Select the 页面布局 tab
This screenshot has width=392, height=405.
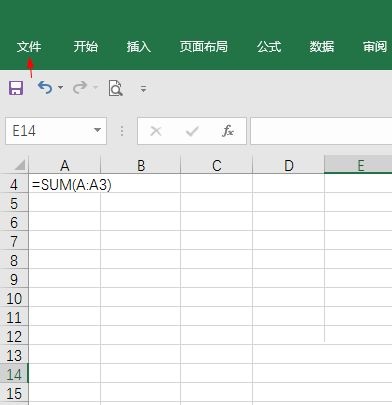[204, 47]
